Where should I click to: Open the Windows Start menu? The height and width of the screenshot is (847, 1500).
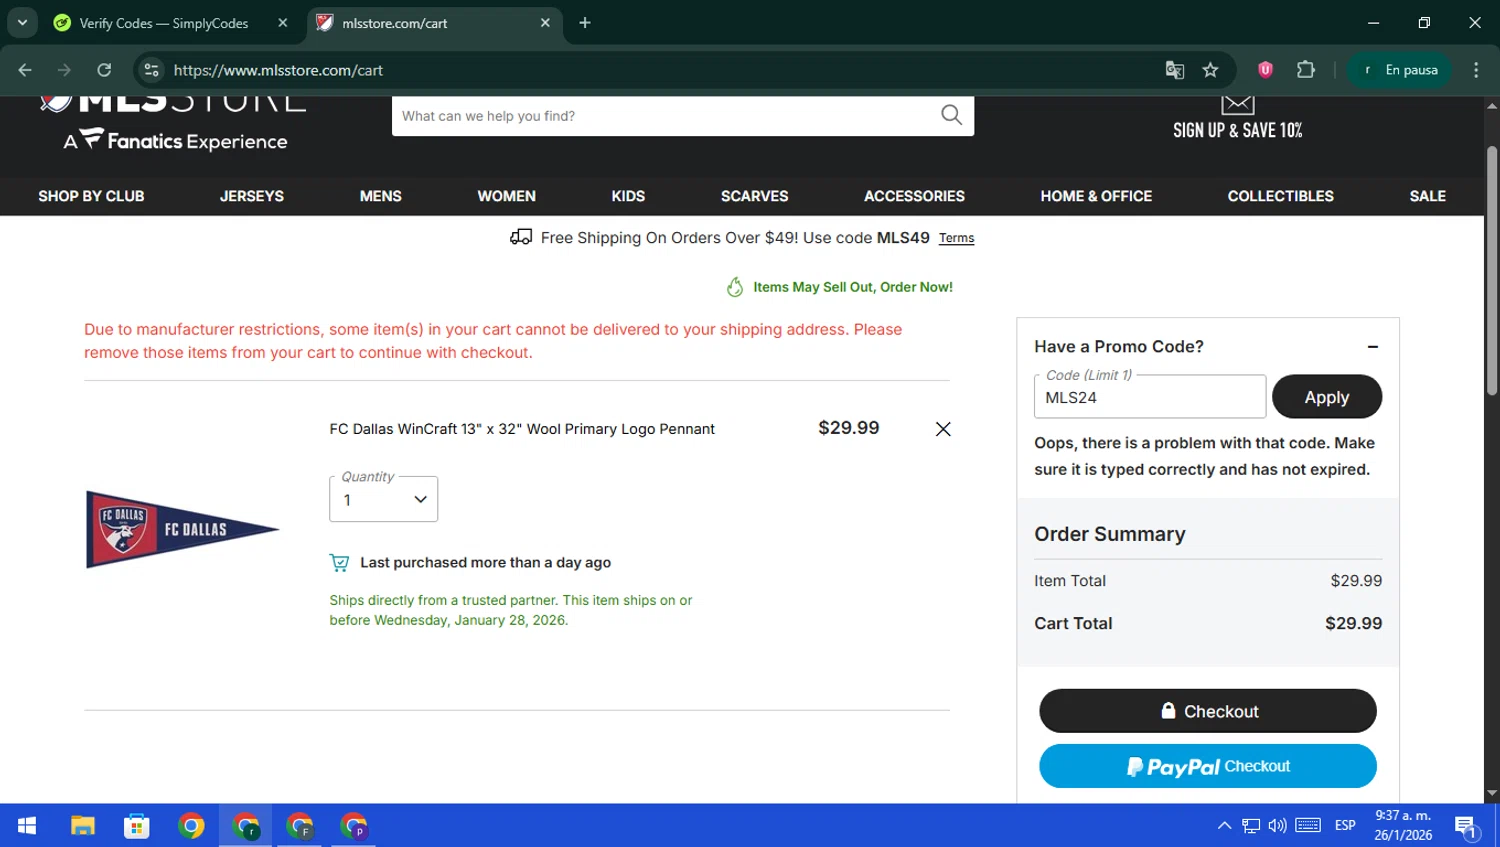(27, 826)
